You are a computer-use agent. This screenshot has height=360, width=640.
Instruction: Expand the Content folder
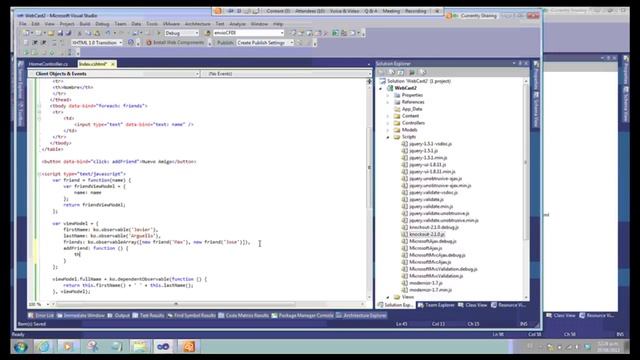388,116
